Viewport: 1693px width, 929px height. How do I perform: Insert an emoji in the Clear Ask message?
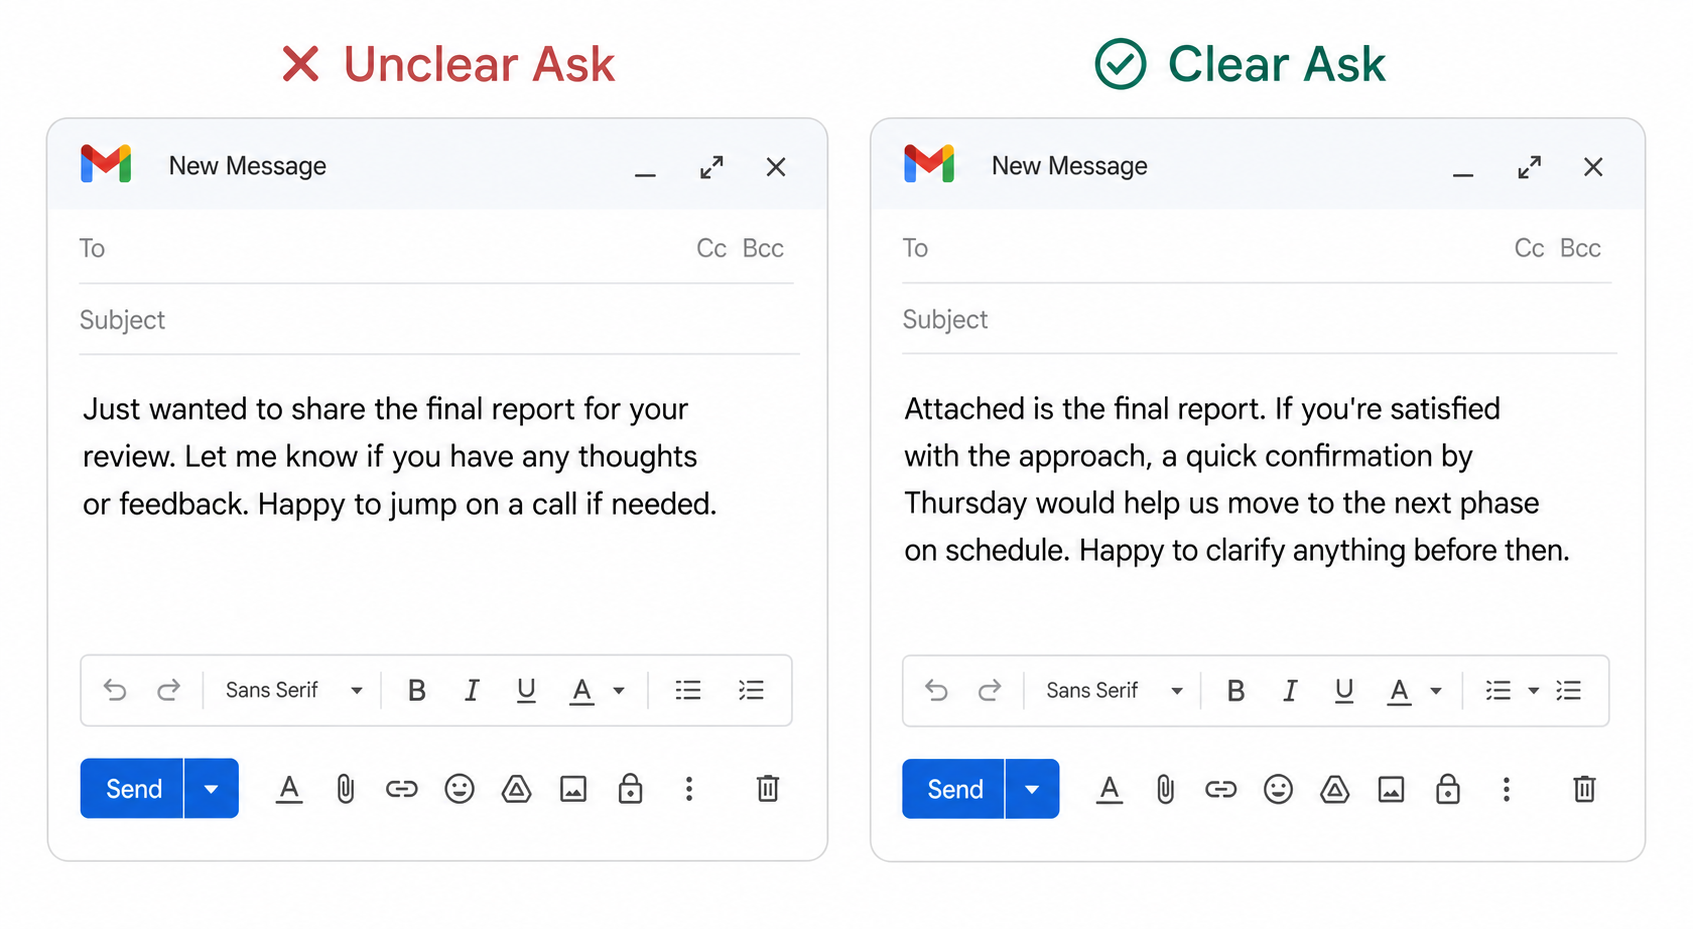[x=1278, y=790]
